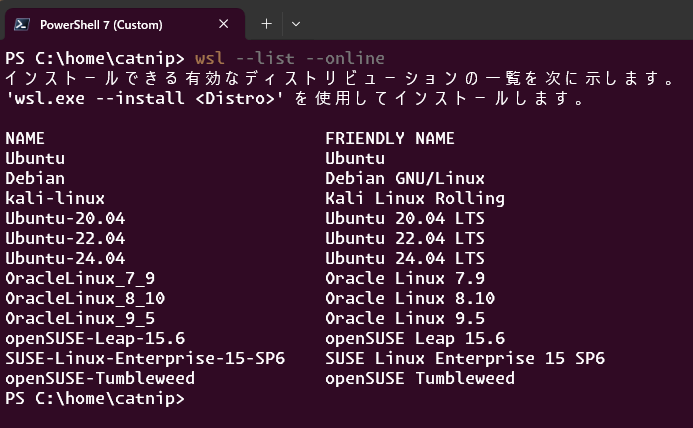Click the typed "wsl --list --online" command
The image size is (693, 428).
(x=289, y=58)
